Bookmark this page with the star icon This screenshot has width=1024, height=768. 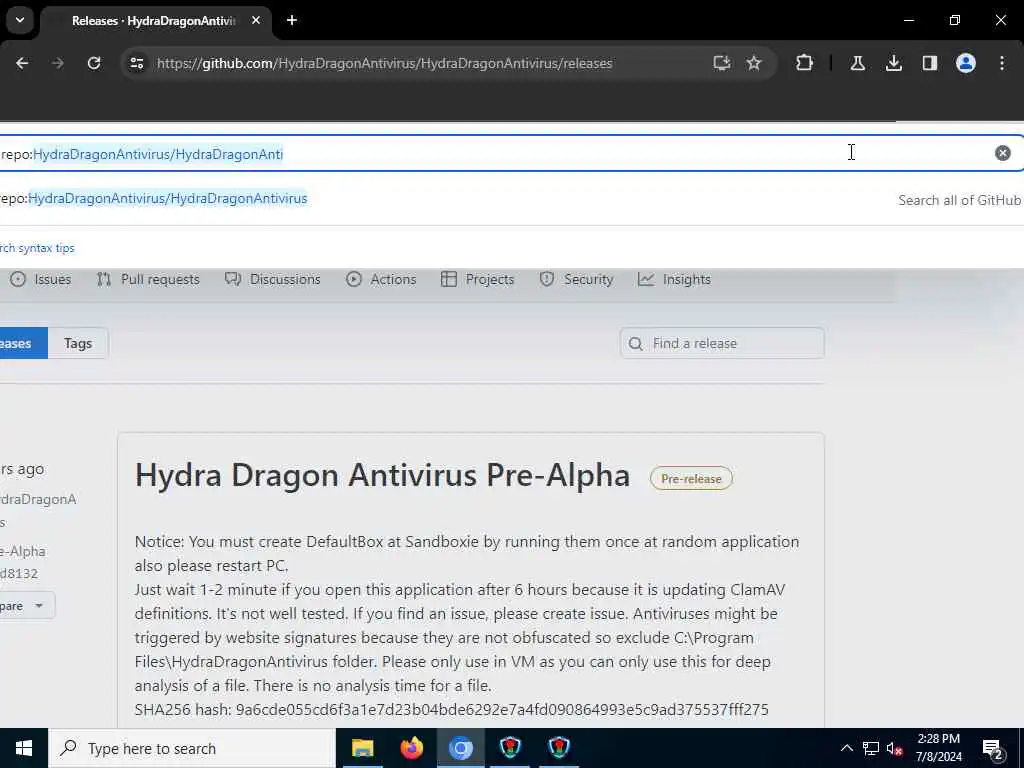pos(754,63)
